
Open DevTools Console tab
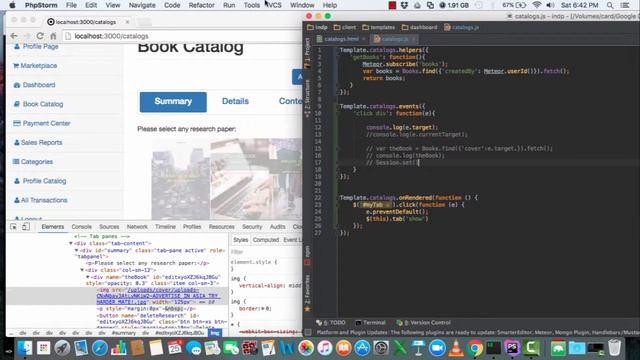coord(82,227)
